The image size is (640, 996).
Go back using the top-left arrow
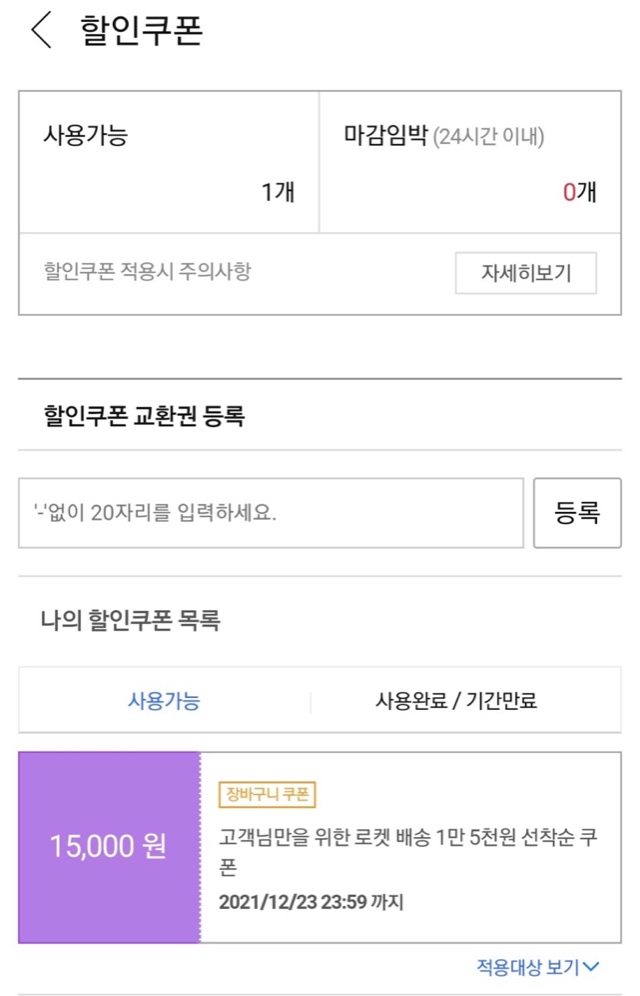[42, 31]
